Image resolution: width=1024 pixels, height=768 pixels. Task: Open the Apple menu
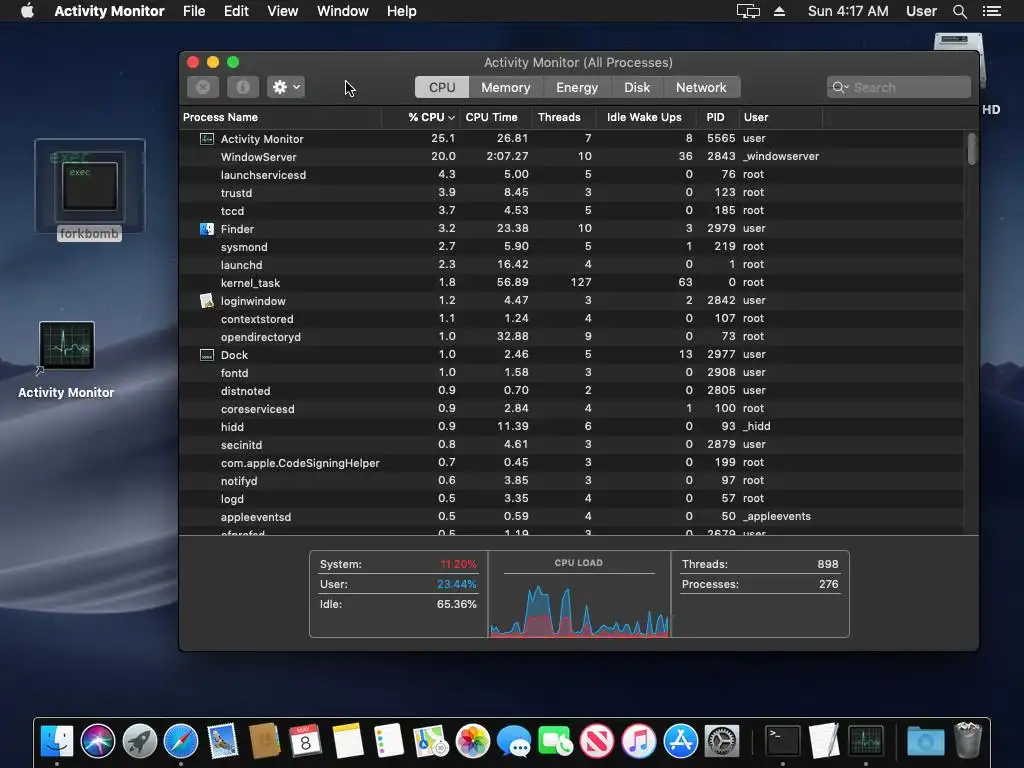coord(27,11)
